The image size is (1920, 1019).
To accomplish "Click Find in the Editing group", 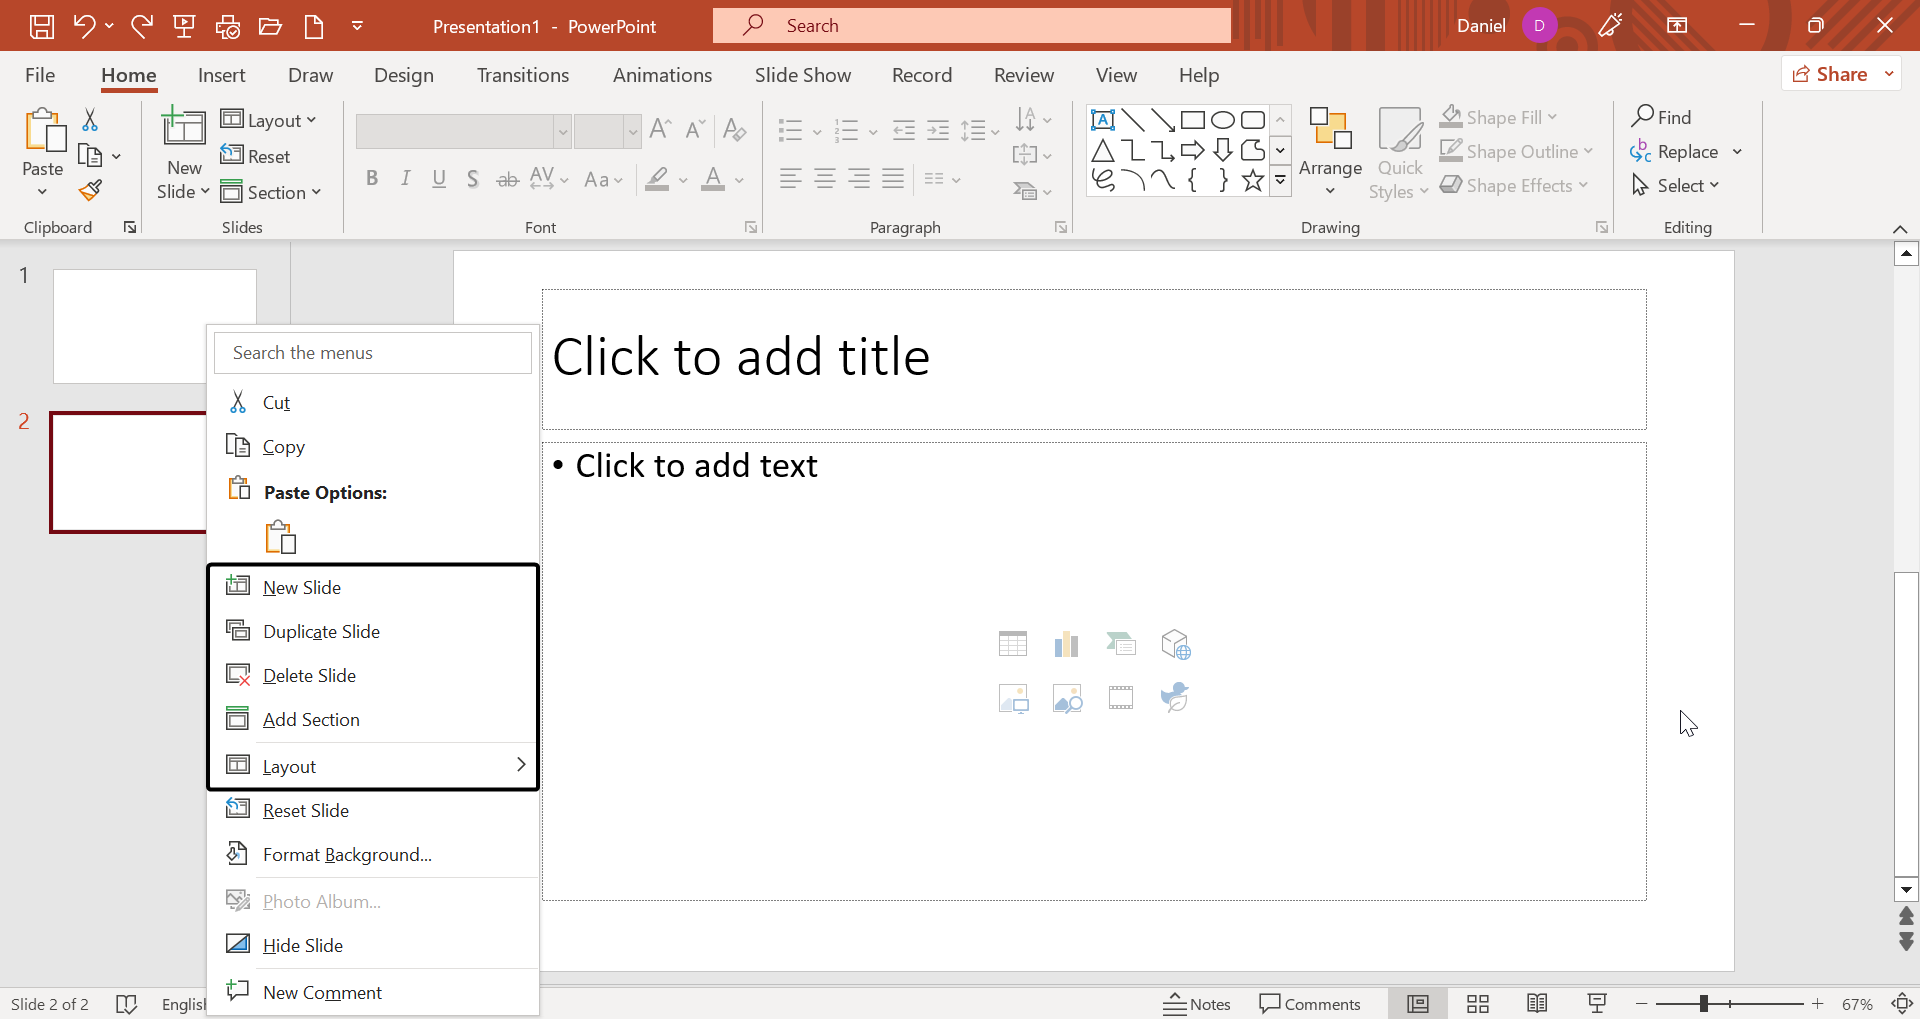I will 1663,116.
